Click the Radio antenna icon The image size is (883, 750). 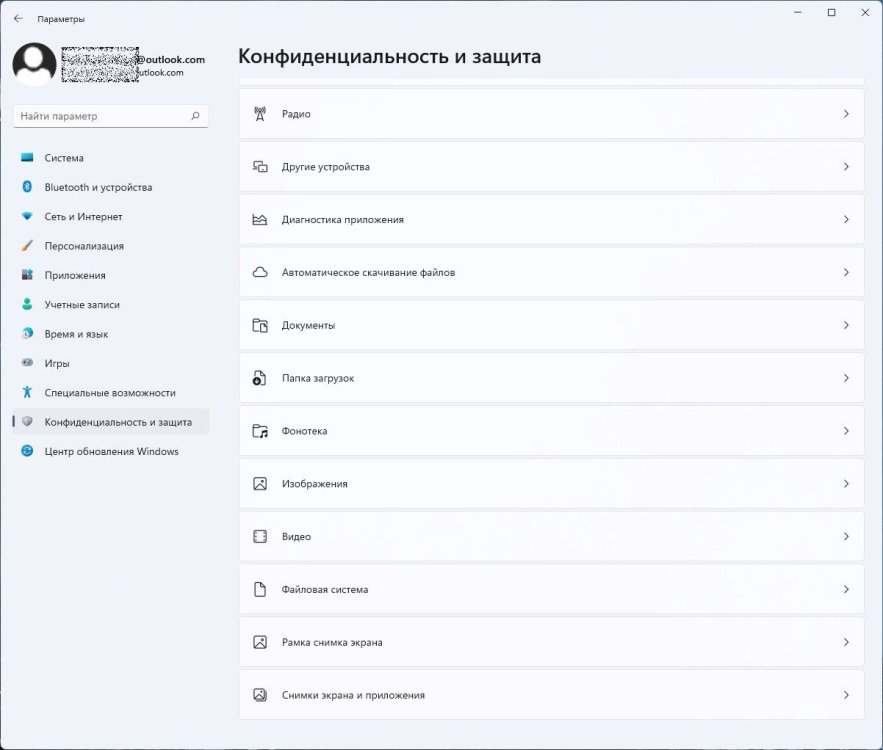click(x=260, y=114)
